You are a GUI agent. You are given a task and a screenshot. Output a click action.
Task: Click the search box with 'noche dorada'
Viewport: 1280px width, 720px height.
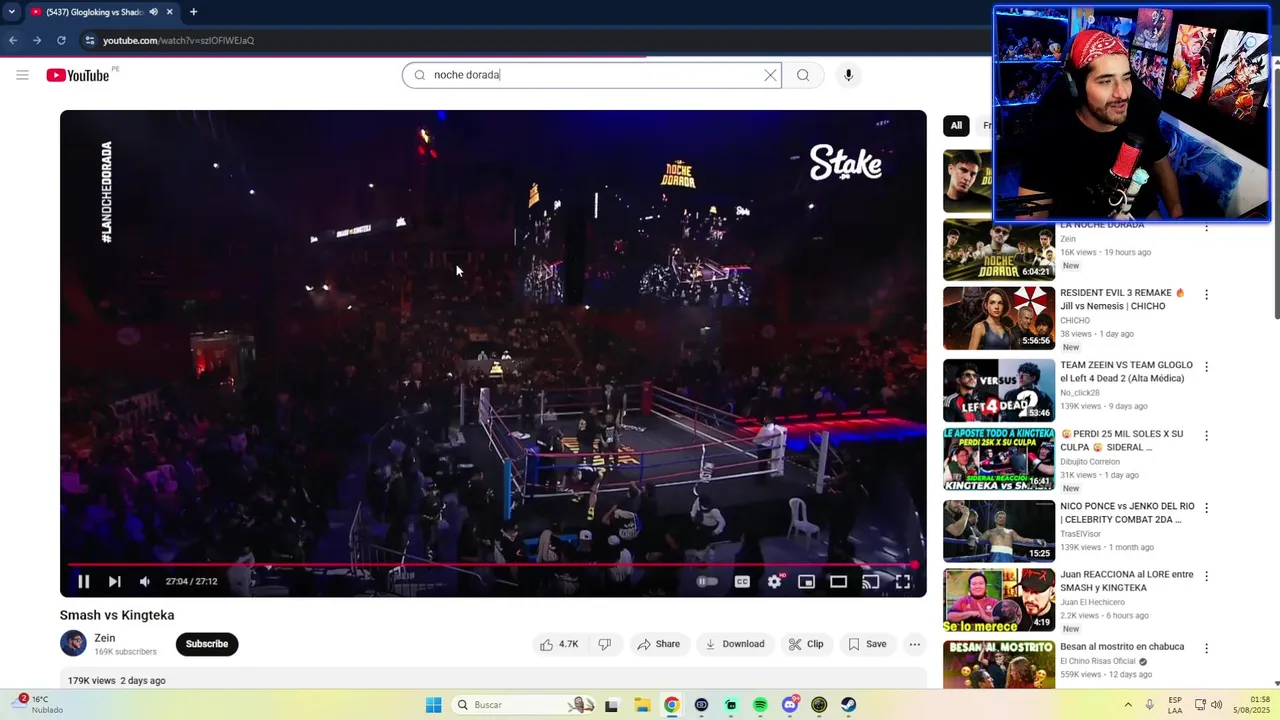592,75
